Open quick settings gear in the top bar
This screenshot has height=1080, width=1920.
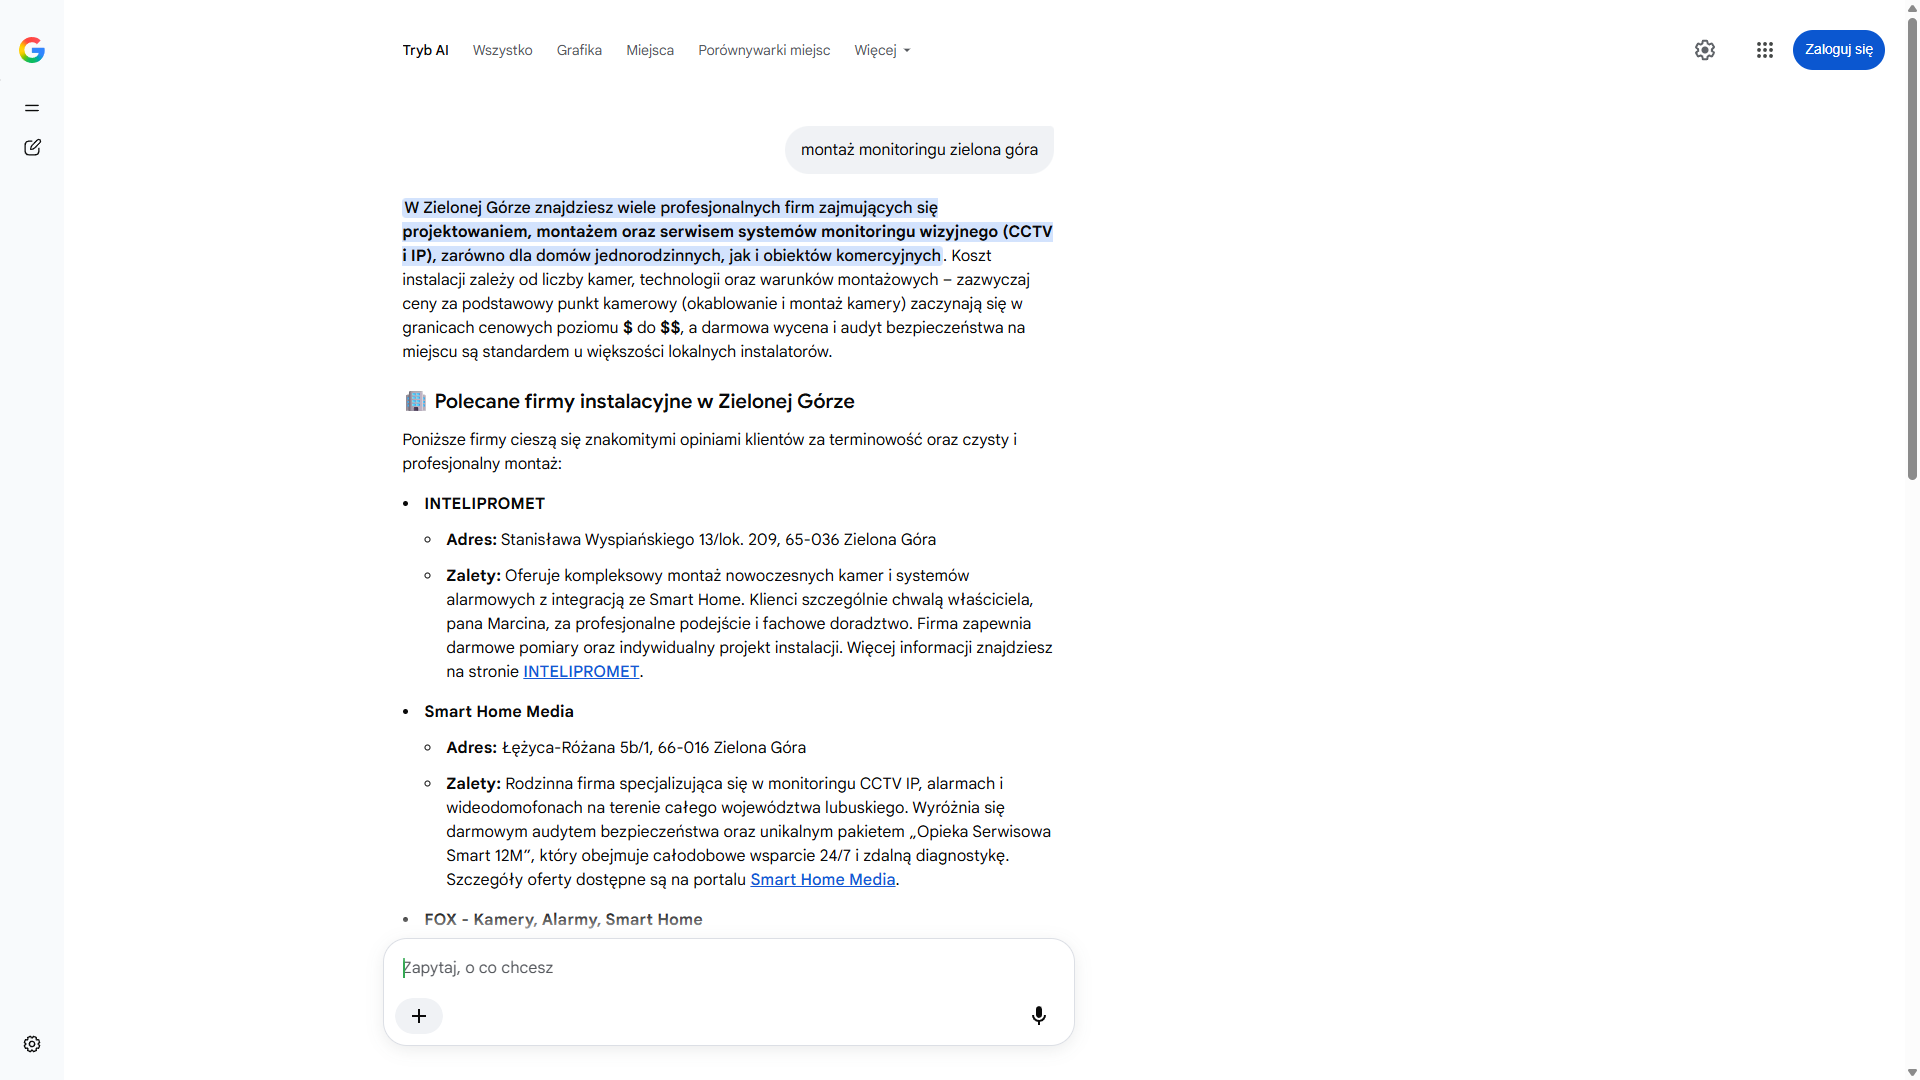point(1705,50)
